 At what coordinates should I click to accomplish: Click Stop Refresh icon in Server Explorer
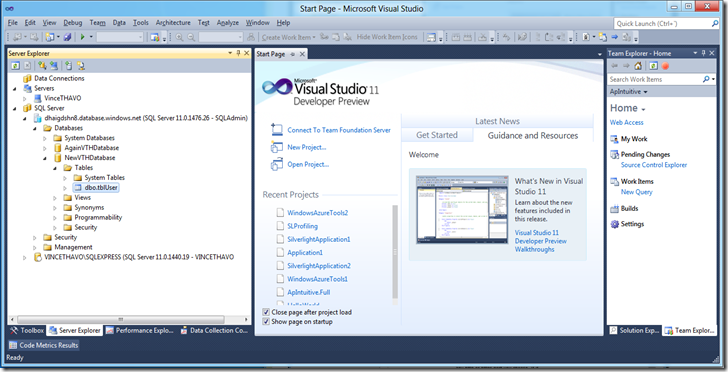point(27,66)
